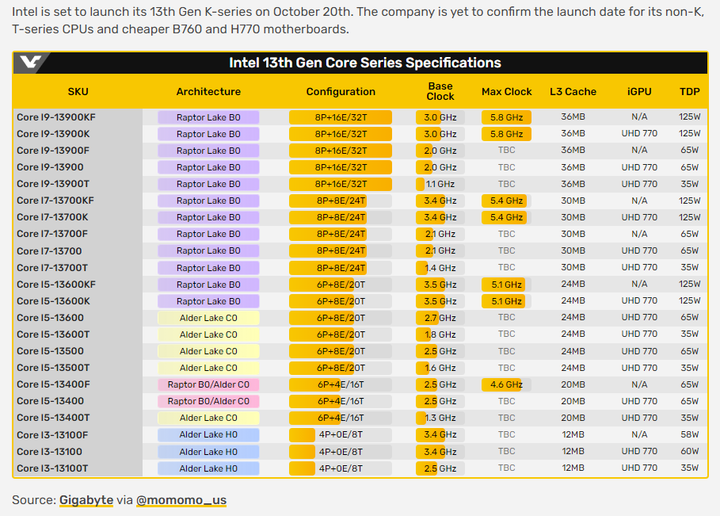
Task: Select the Core I5-13500T SKU cell
Action: (78, 367)
